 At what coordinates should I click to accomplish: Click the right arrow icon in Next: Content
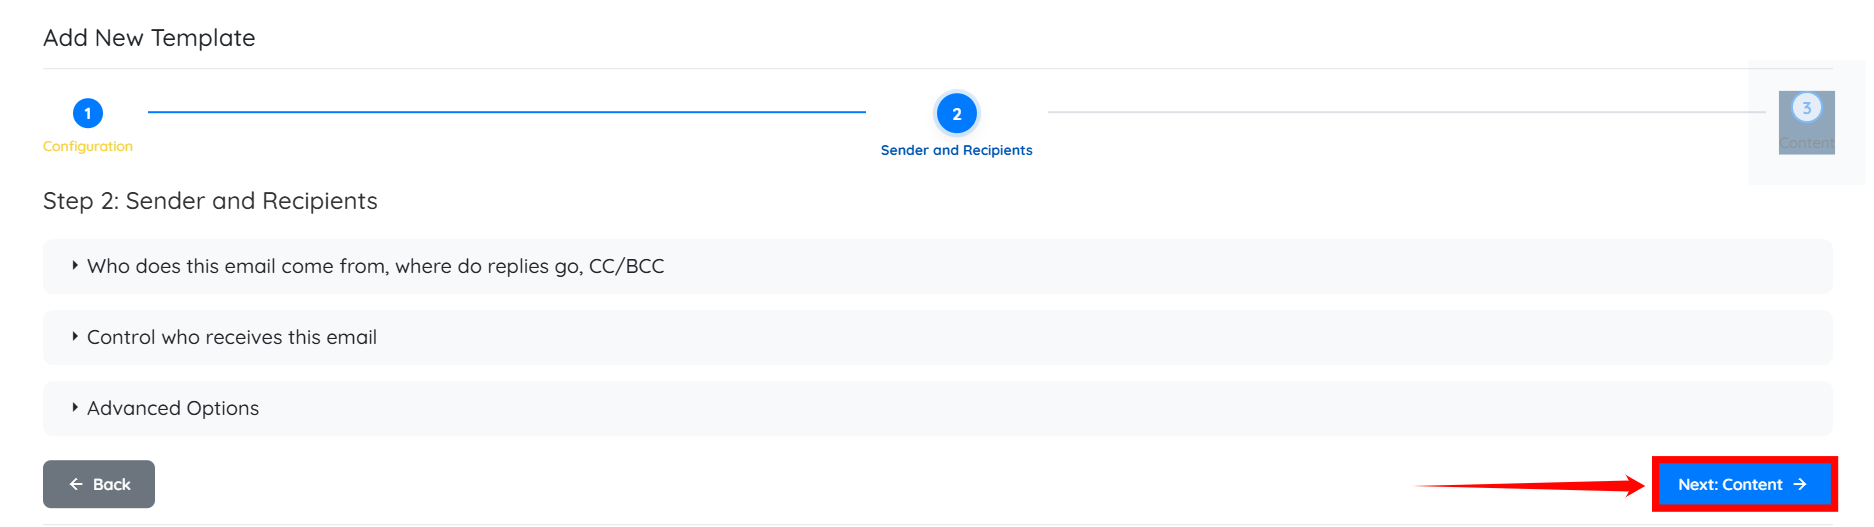[1800, 484]
